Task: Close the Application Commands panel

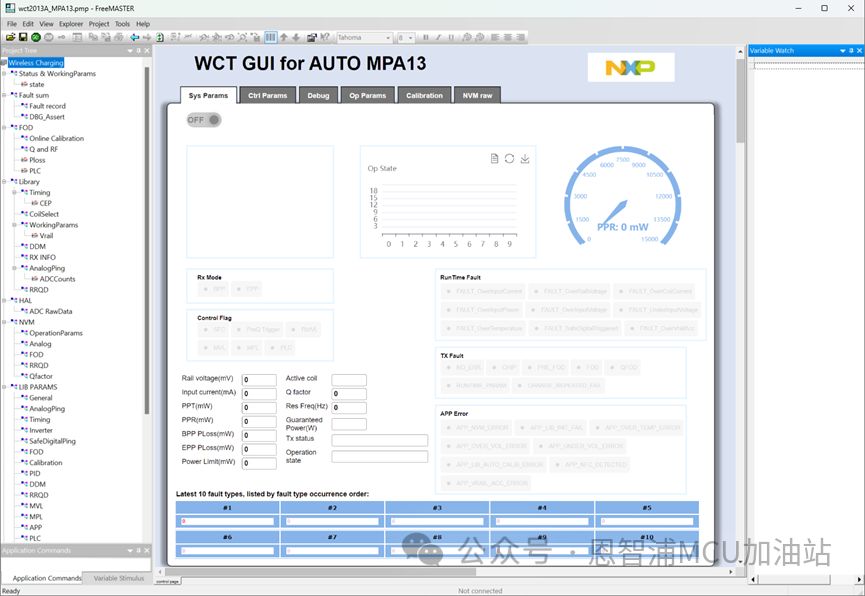Action: point(147,551)
